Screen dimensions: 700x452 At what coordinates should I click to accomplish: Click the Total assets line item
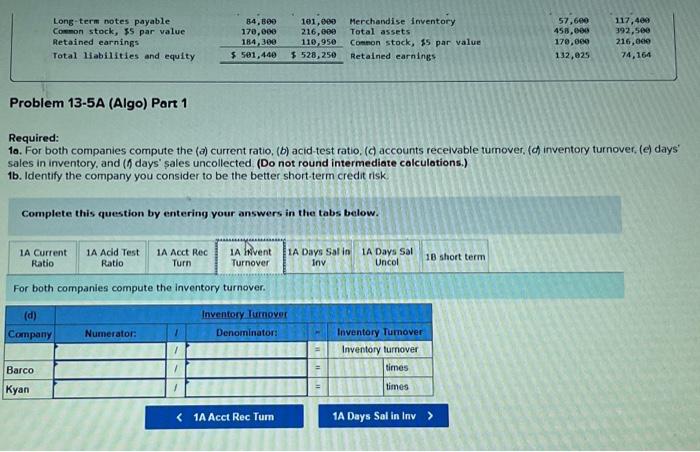(380, 32)
